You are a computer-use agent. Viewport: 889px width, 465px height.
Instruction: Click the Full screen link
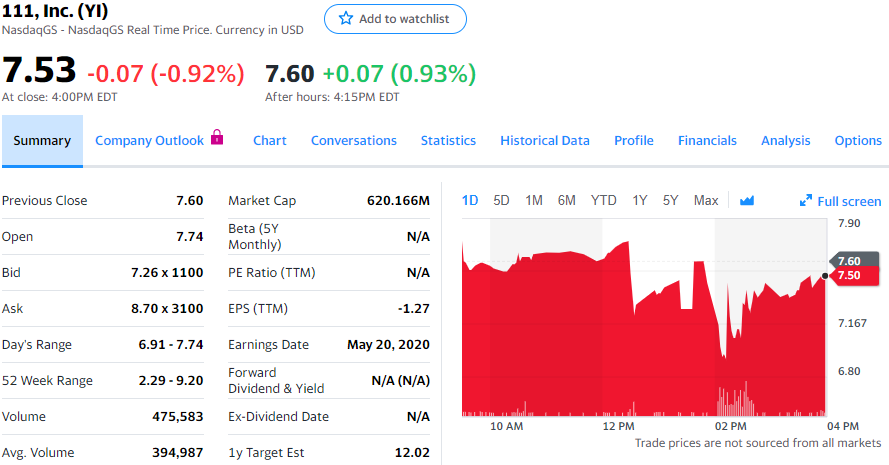pos(849,201)
